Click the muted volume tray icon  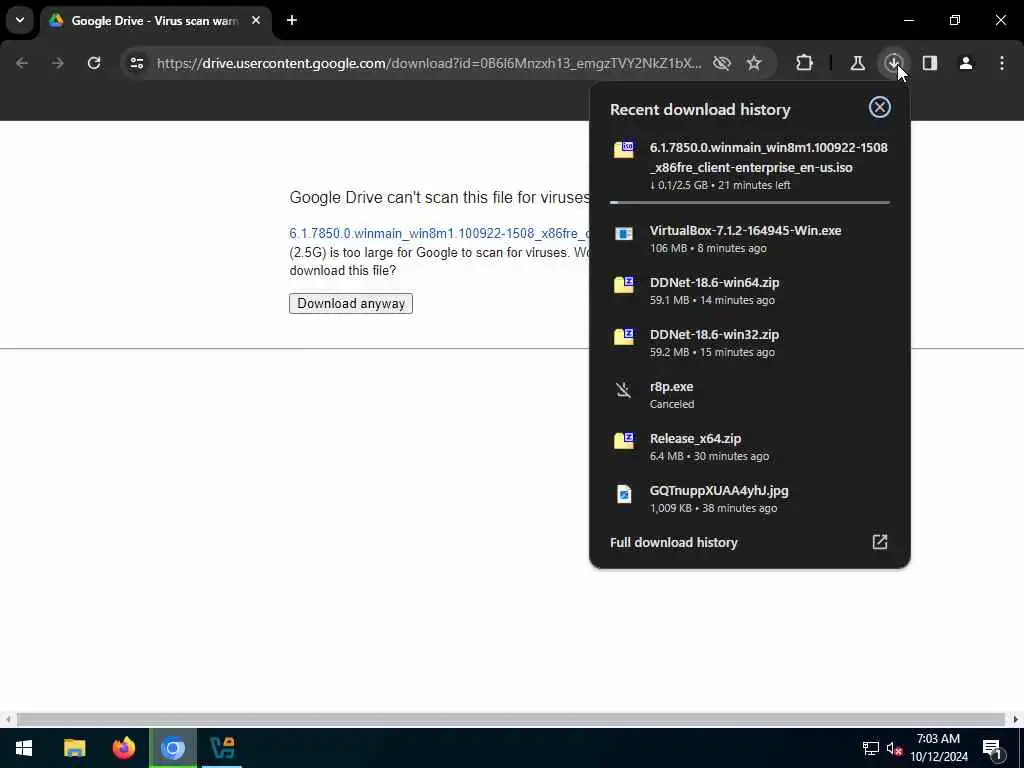coord(894,748)
